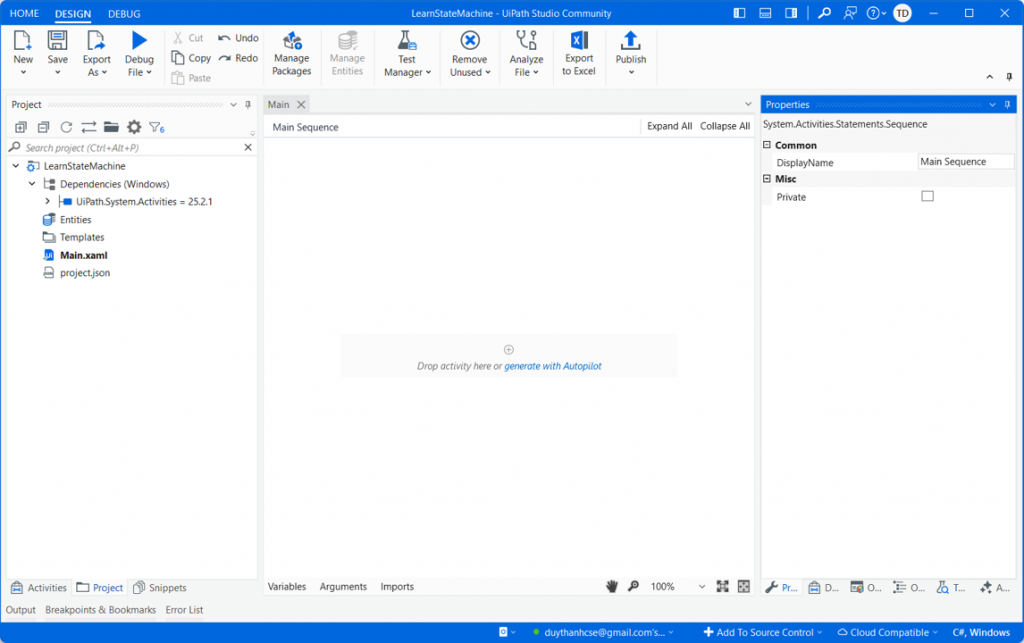
Task: Publish the project
Action: 630,54
